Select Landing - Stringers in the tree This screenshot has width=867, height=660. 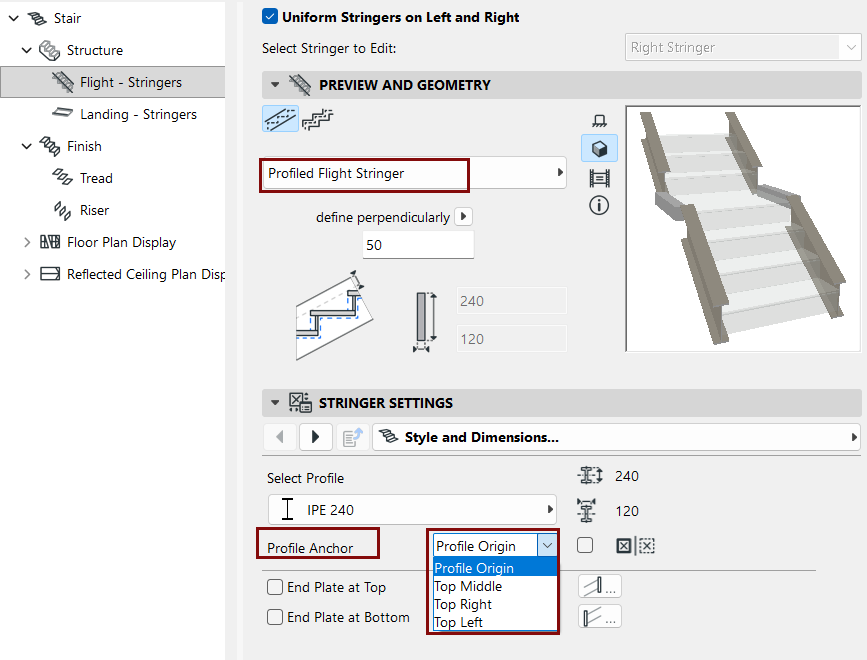coord(138,114)
